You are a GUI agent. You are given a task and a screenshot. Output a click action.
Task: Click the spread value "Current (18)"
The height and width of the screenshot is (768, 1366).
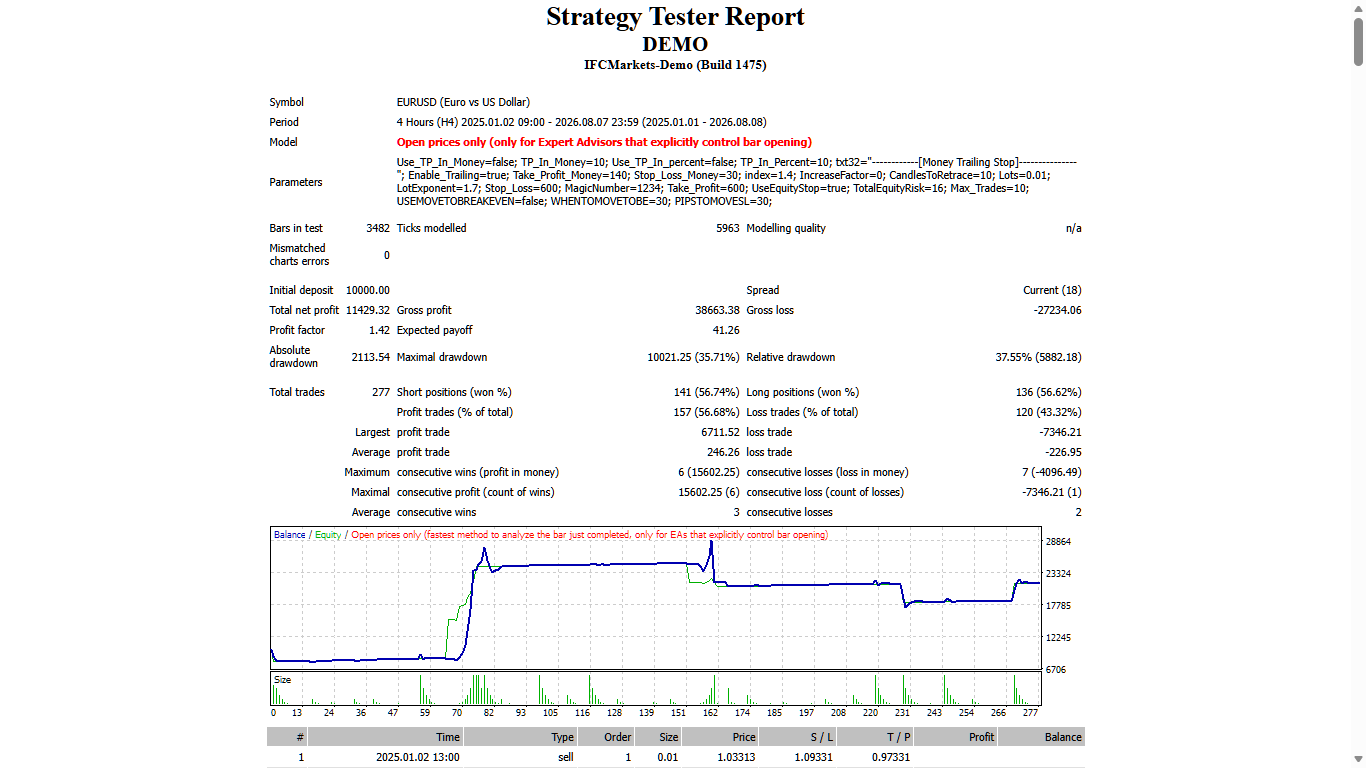(1052, 290)
